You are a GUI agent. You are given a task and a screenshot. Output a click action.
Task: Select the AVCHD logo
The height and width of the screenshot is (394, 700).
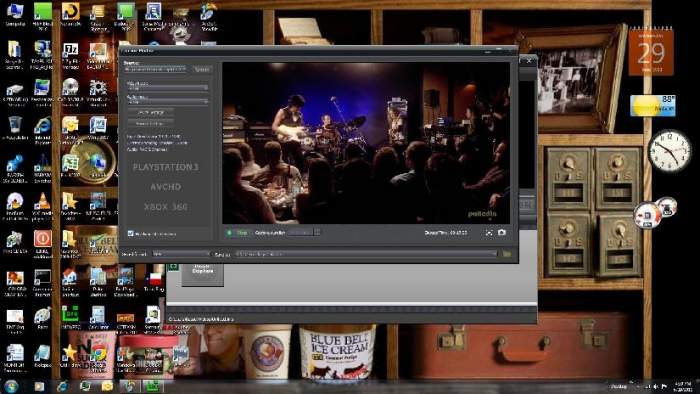(166, 187)
